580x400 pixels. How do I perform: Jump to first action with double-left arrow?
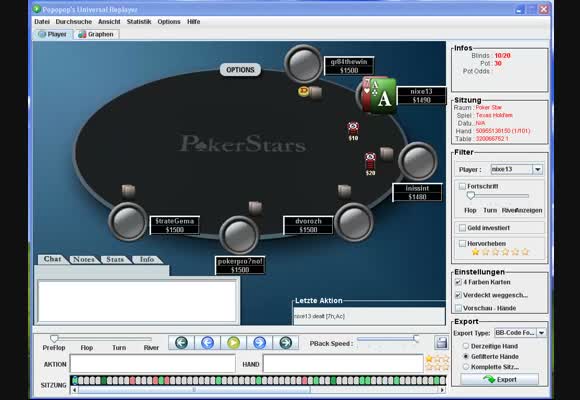click(181, 343)
